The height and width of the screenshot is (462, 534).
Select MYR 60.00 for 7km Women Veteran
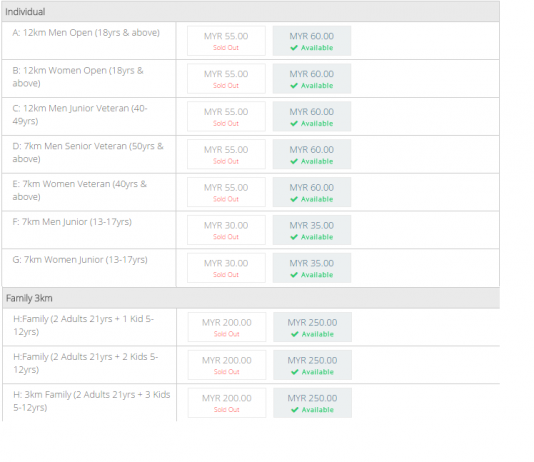point(312,192)
